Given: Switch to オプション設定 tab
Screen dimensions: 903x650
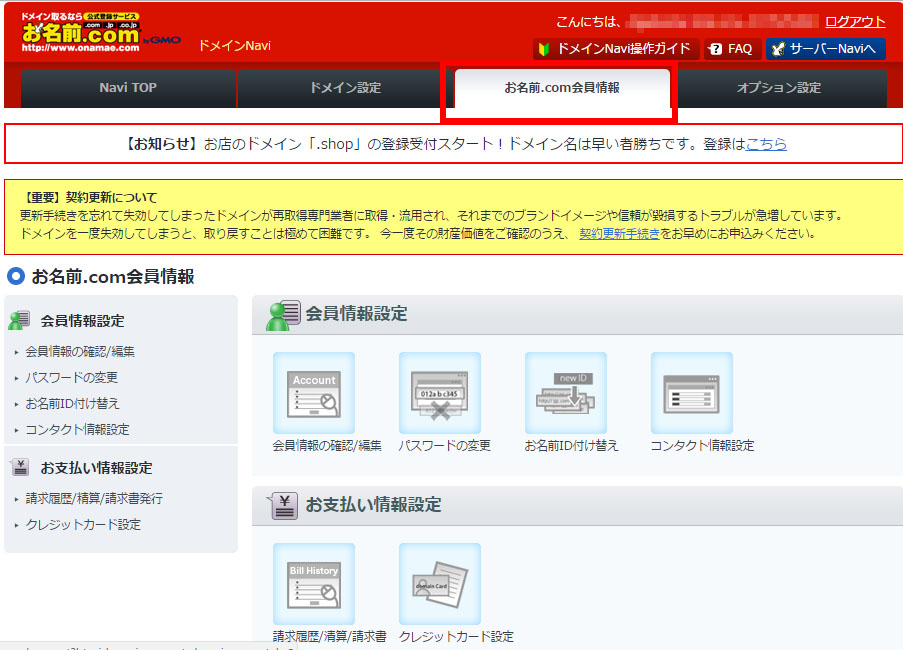Looking at the screenshot, I should tap(778, 88).
